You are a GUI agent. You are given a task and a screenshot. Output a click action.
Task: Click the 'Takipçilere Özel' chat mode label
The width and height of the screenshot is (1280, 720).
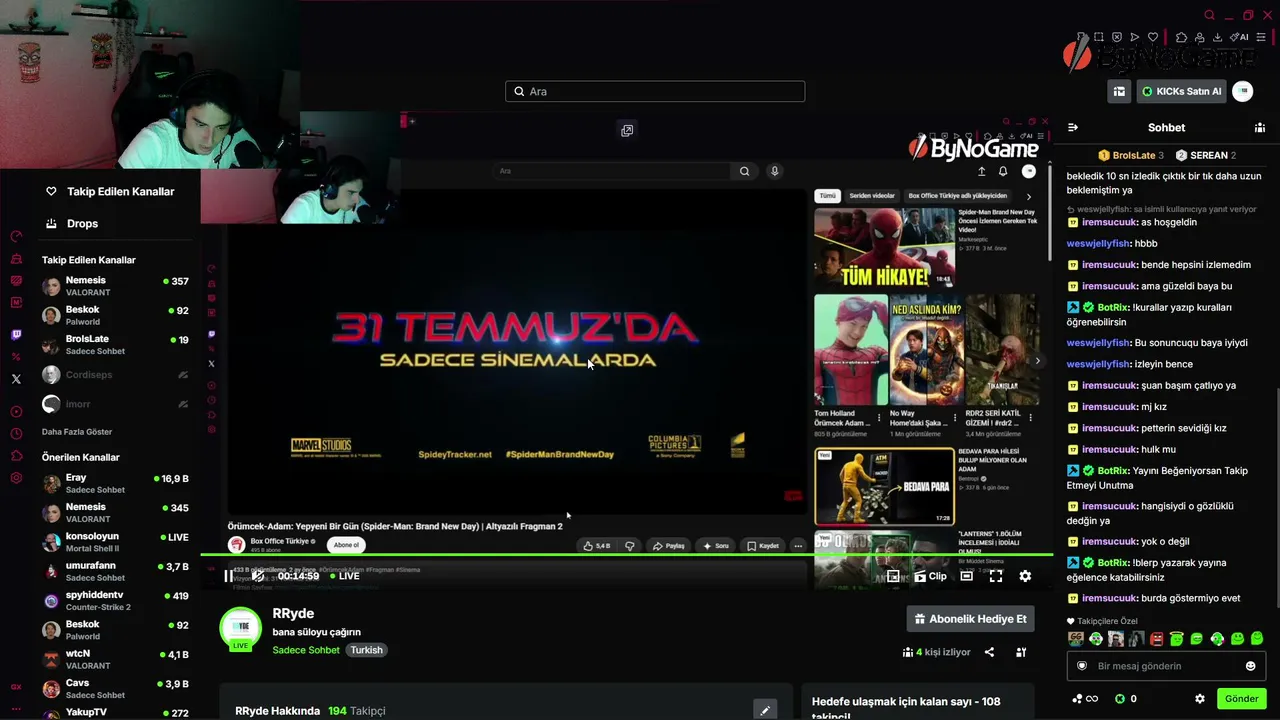click(1101, 621)
